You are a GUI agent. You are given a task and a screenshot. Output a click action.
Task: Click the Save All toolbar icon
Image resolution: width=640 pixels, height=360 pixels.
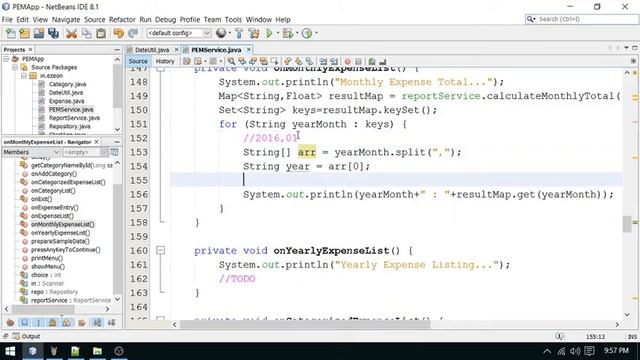click(x=53, y=33)
